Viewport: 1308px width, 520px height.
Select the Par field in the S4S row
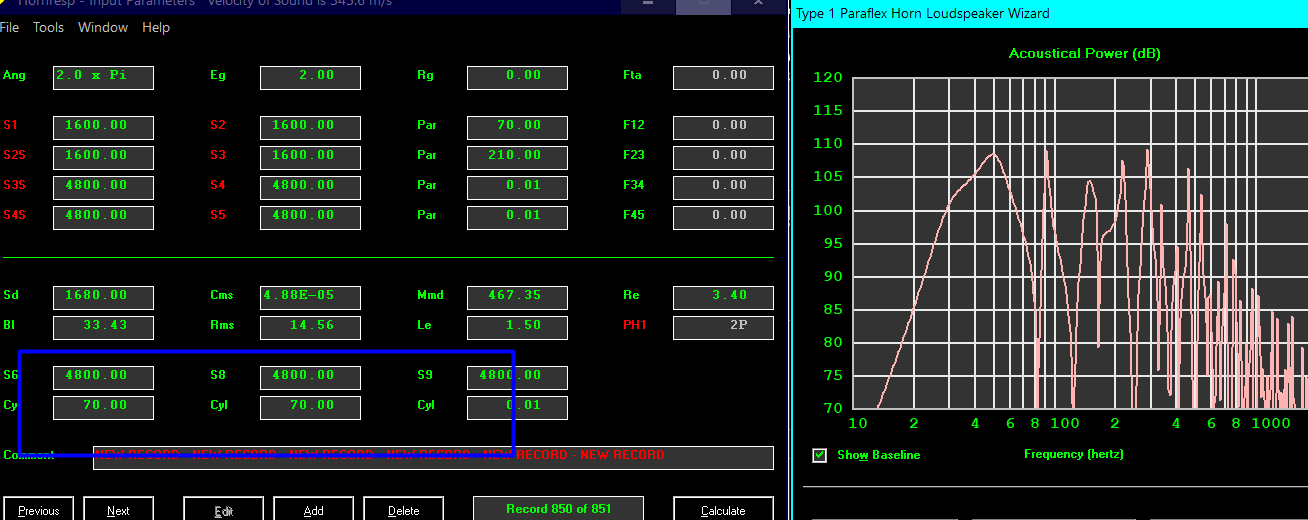pyautogui.click(x=517, y=217)
